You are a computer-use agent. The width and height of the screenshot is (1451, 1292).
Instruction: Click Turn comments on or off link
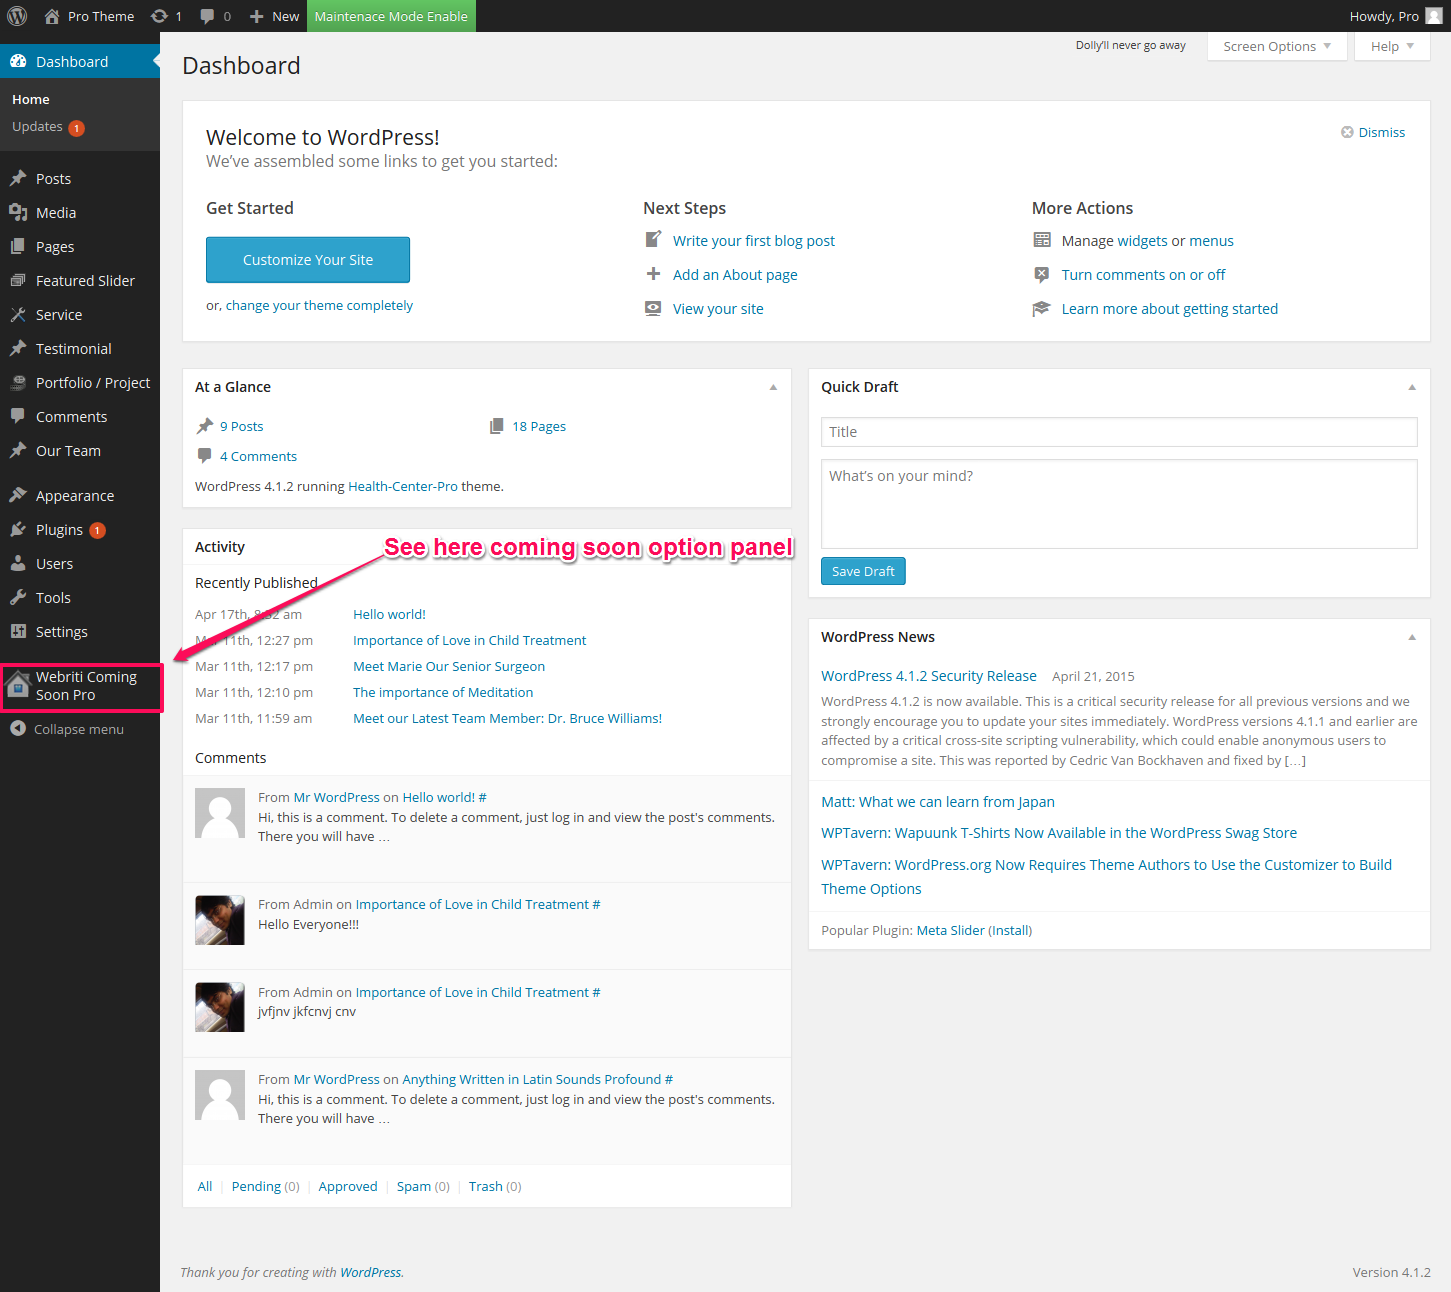click(x=1143, y=274)
